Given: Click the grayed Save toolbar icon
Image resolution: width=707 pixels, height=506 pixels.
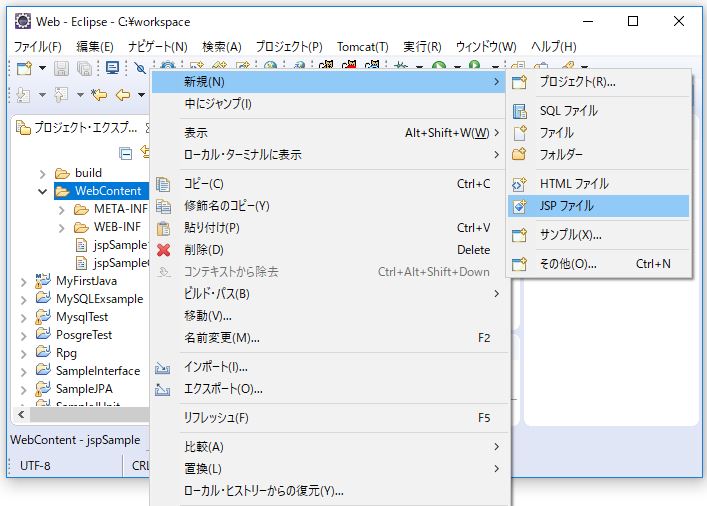Looking at the screenshot, I should (61, 69).
